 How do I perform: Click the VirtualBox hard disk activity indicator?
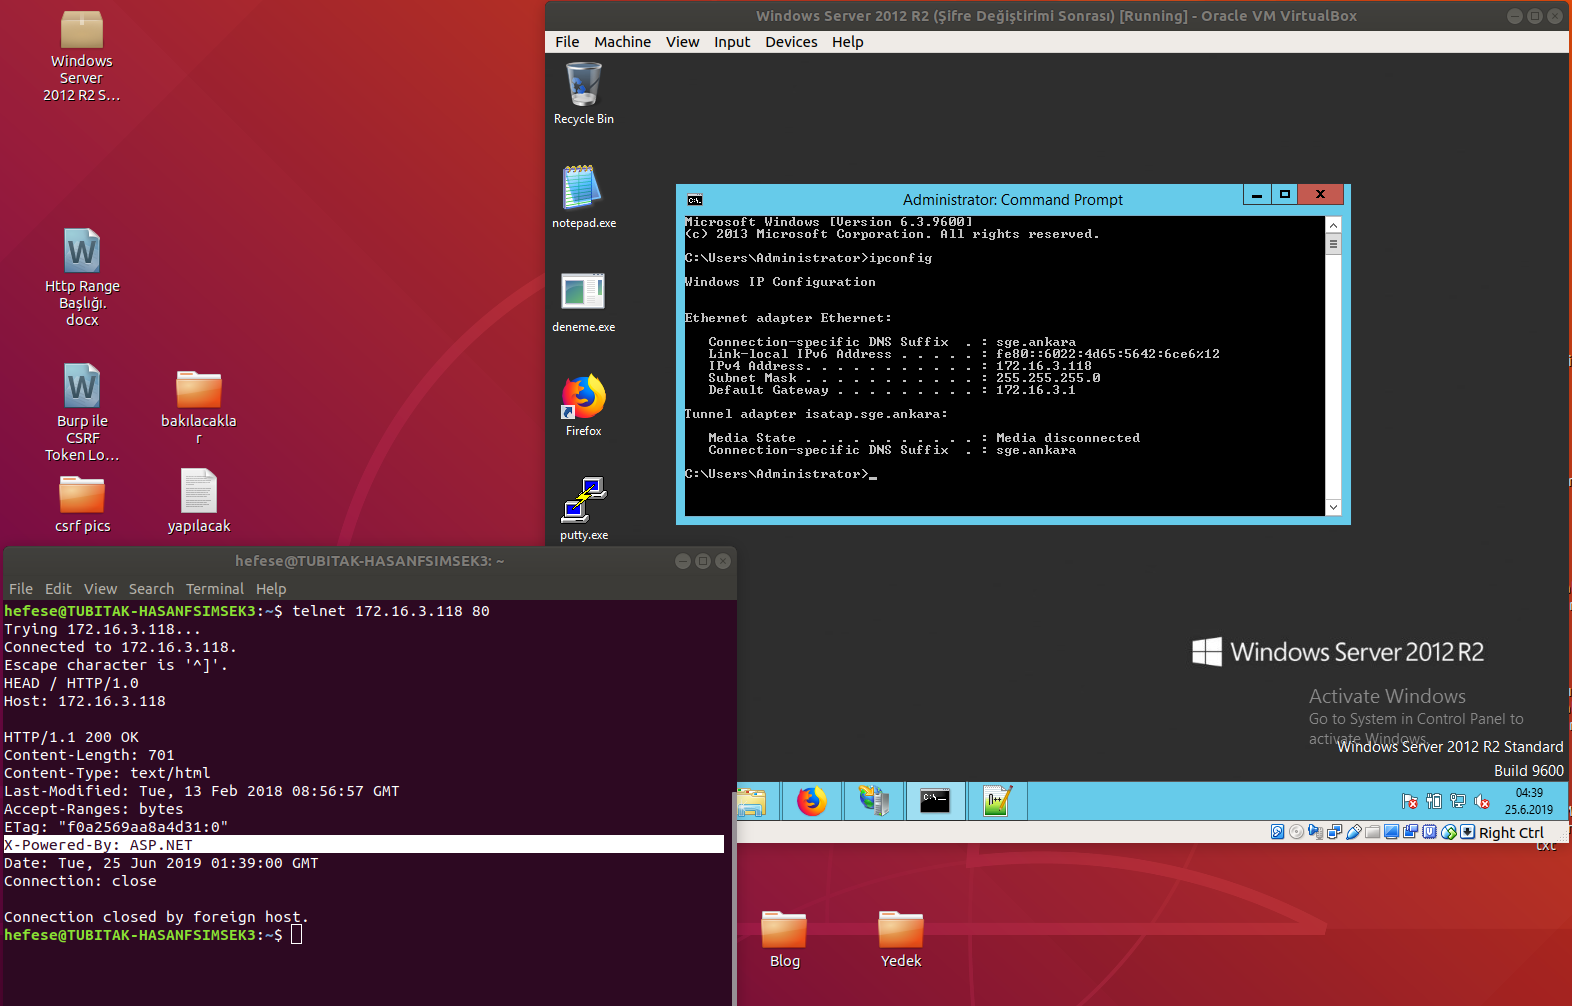coord(1277,832)
